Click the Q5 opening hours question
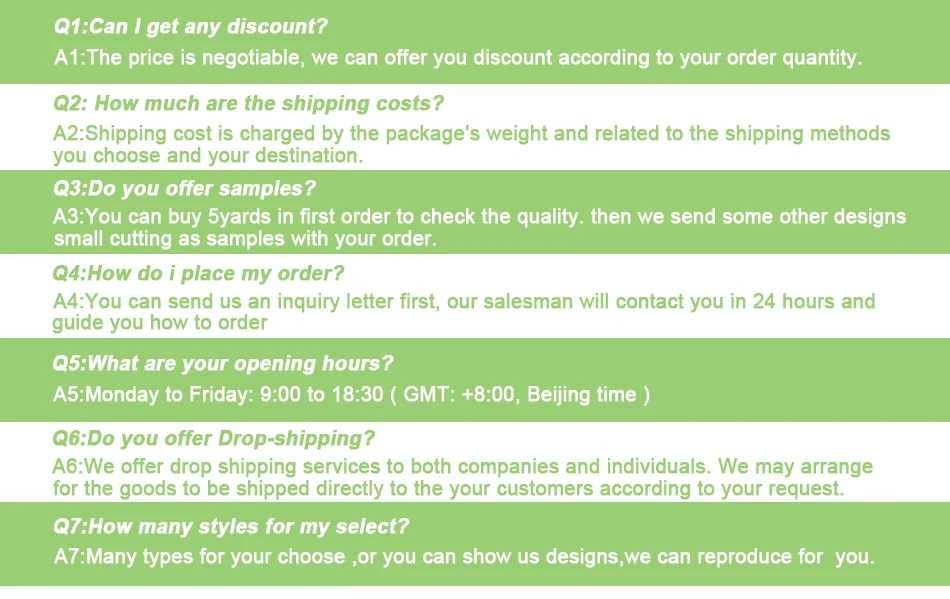The width and height of the screenshot is (950, 599). 222,363
